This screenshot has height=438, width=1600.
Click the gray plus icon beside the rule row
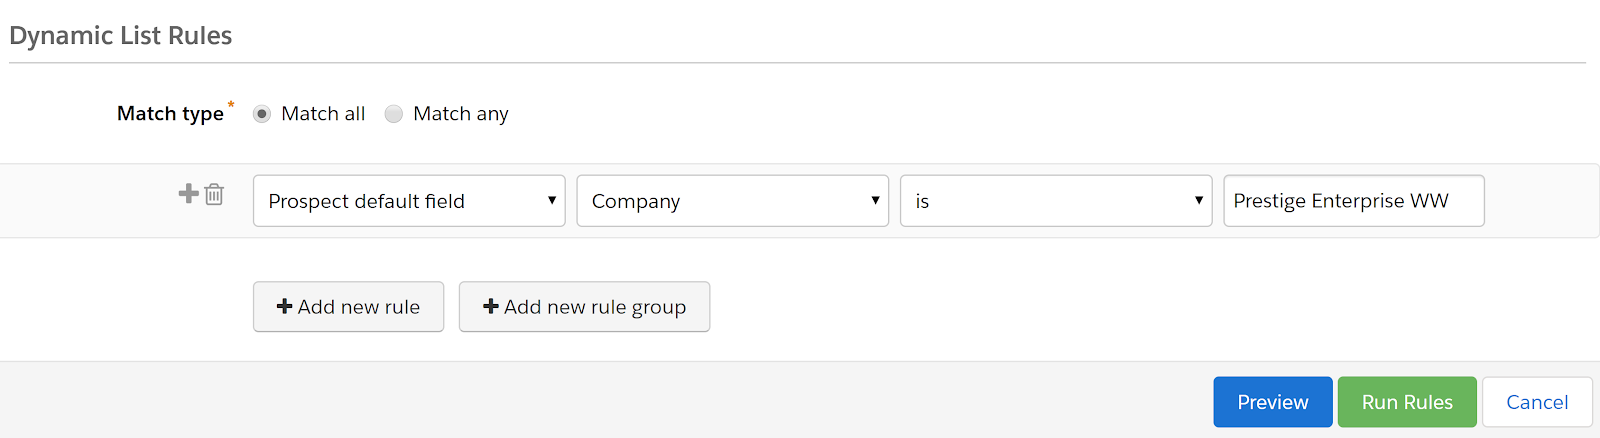pyautogui.click(x=188, y=193)
